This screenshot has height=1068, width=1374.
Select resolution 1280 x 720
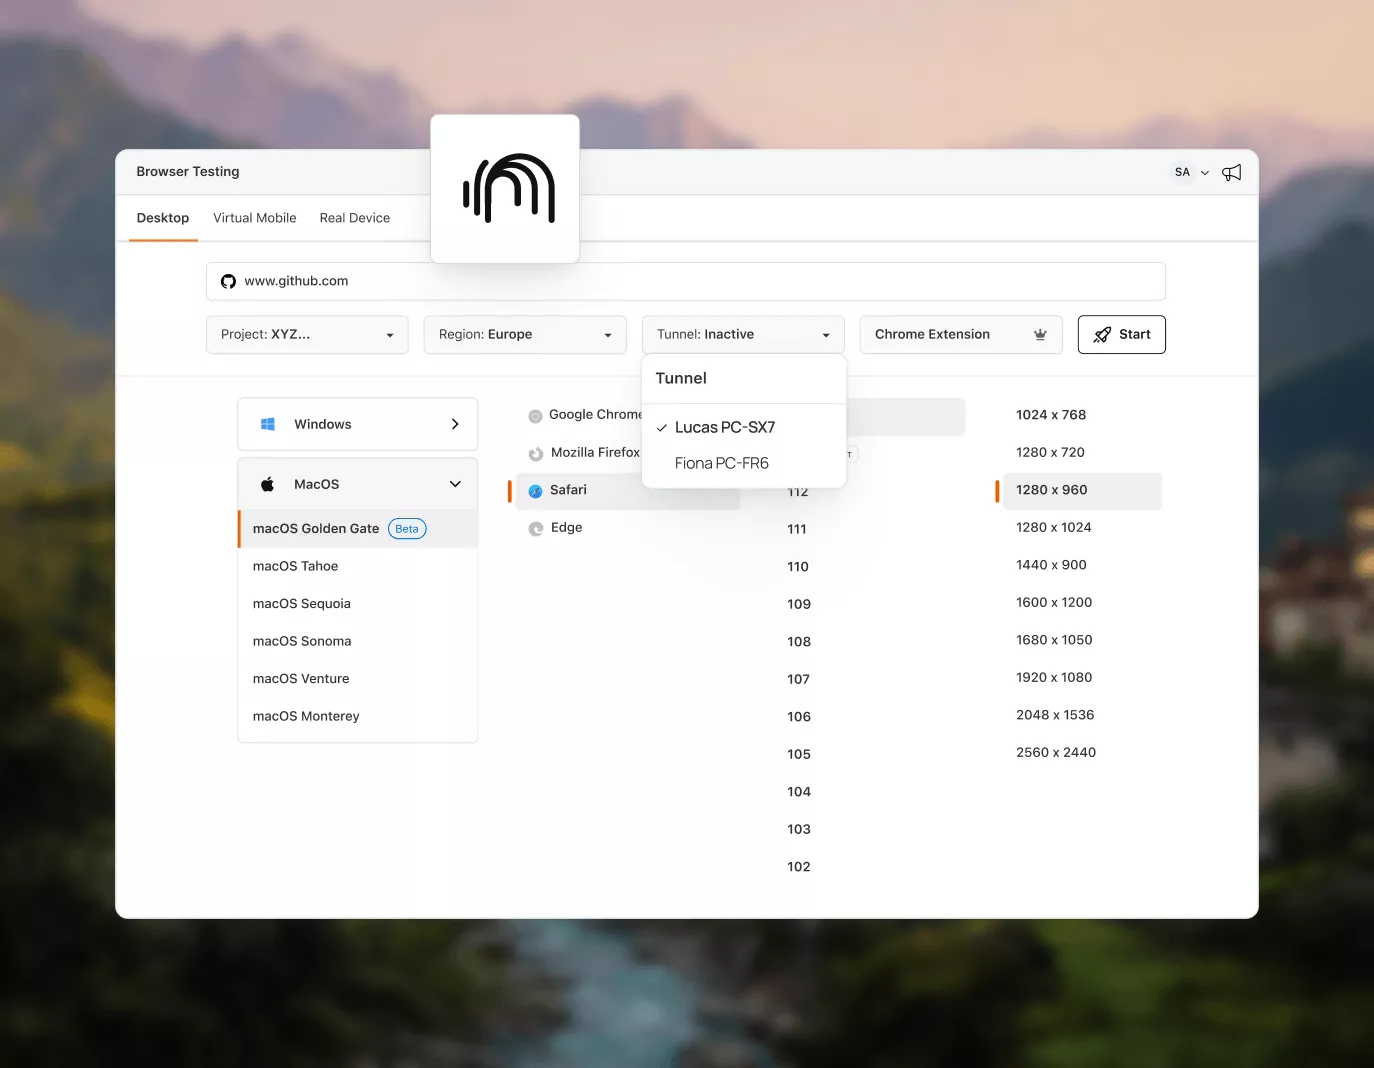pos(1050,452)
